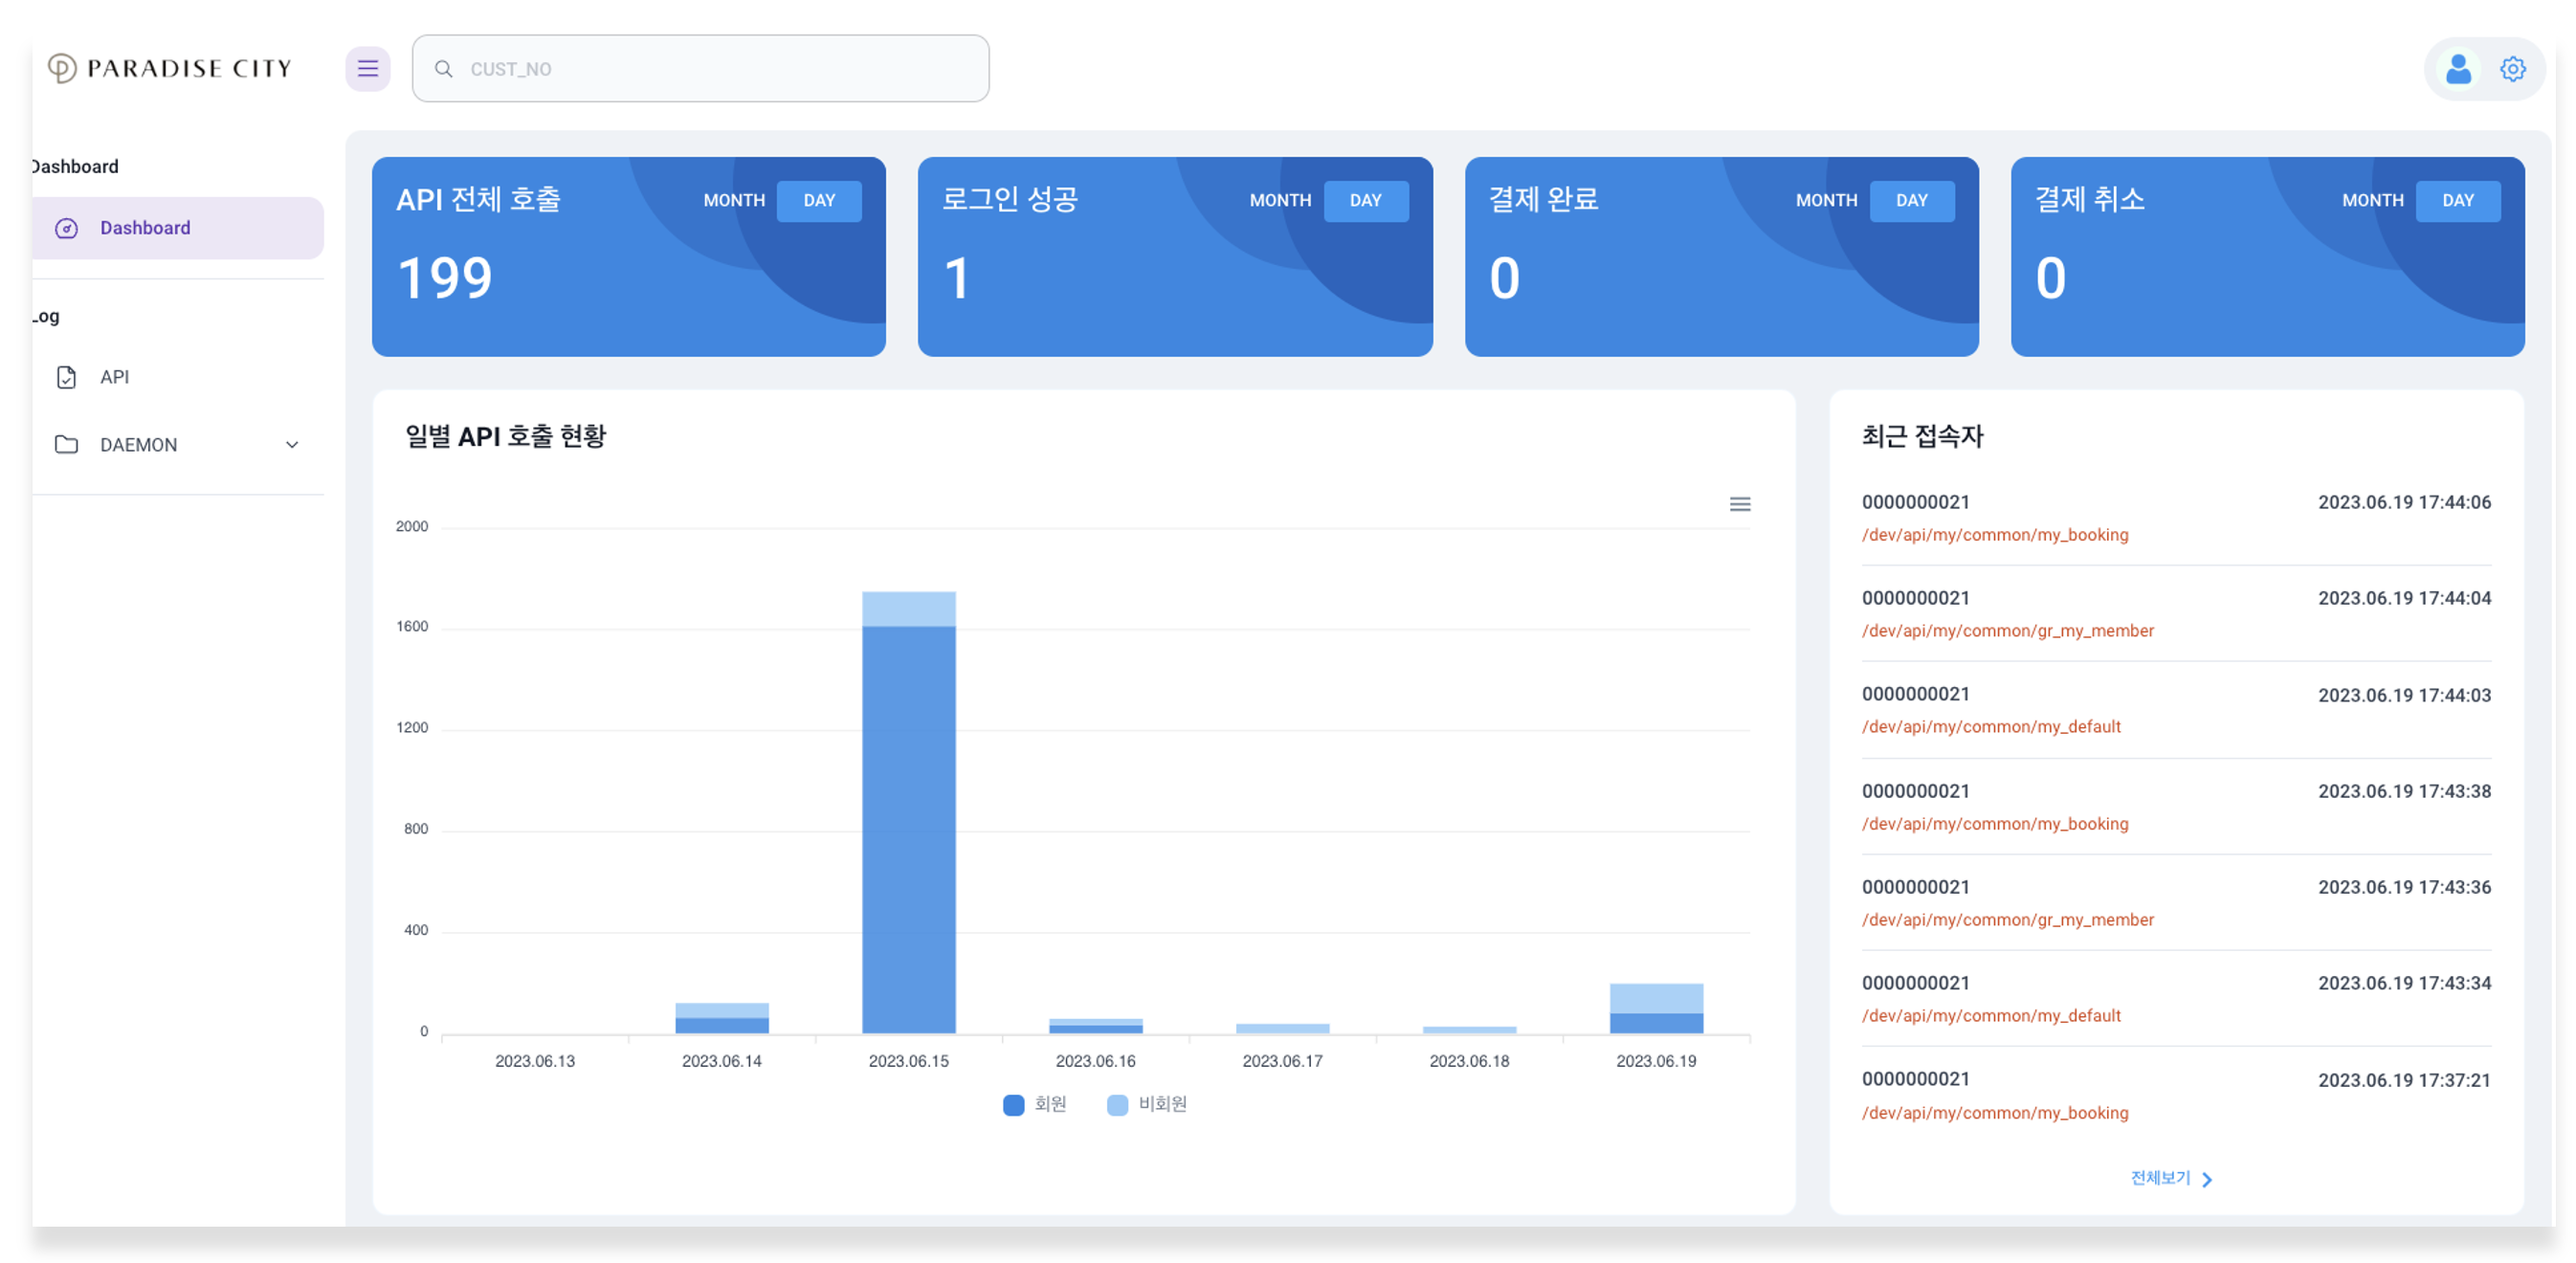Click the API log document icon
The height and width of the screenshot is (1263, 2576).
click(x=66, y=377)
